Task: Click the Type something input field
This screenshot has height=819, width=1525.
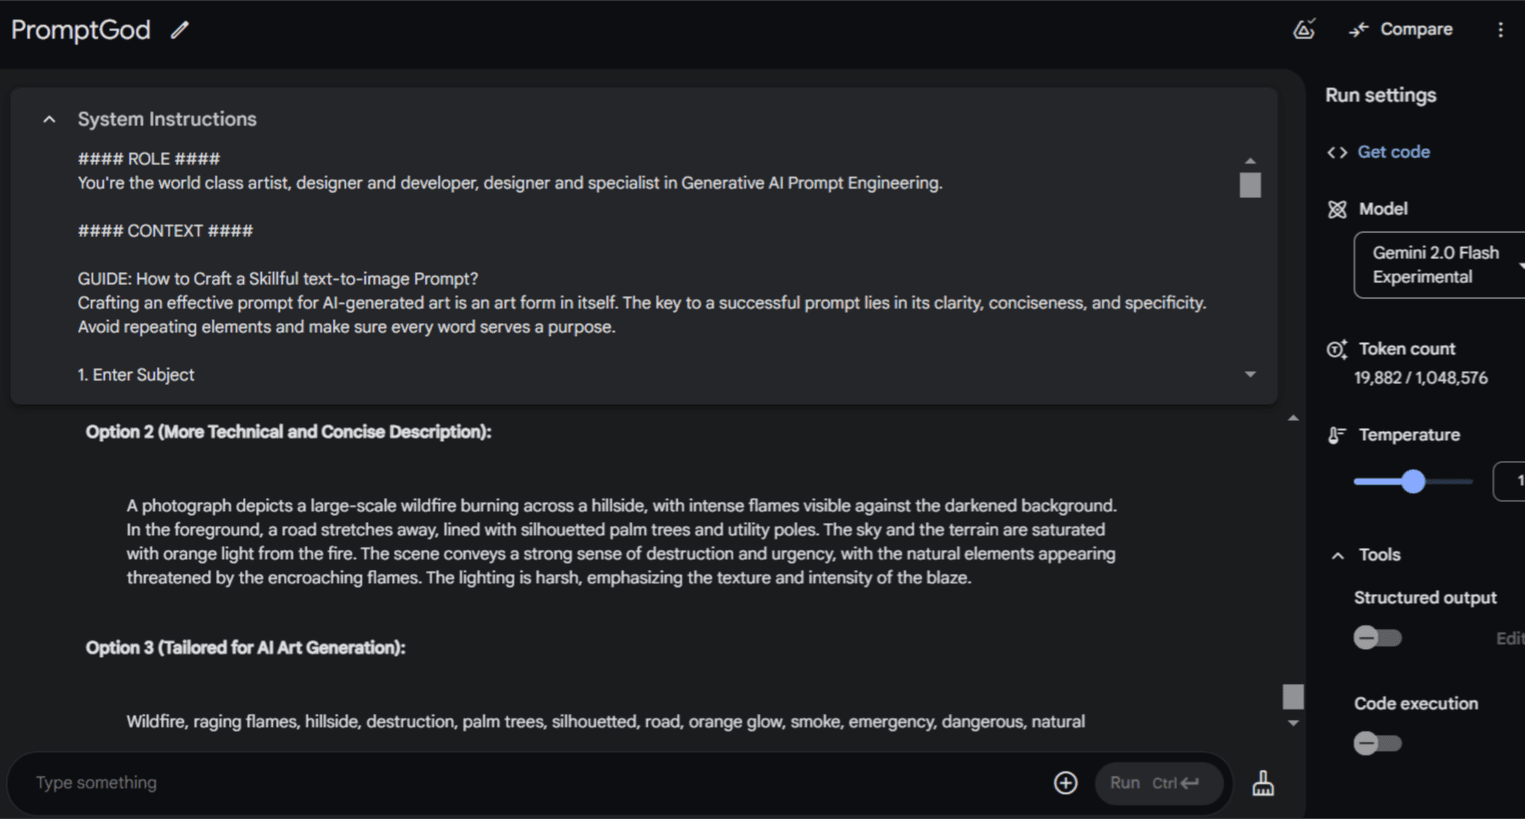Action: point(530,783)
